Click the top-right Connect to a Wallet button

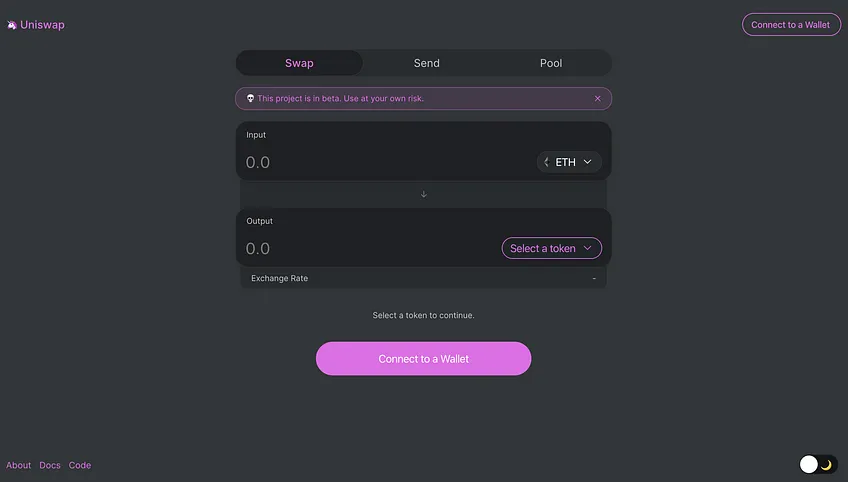[x=791, y=25]
